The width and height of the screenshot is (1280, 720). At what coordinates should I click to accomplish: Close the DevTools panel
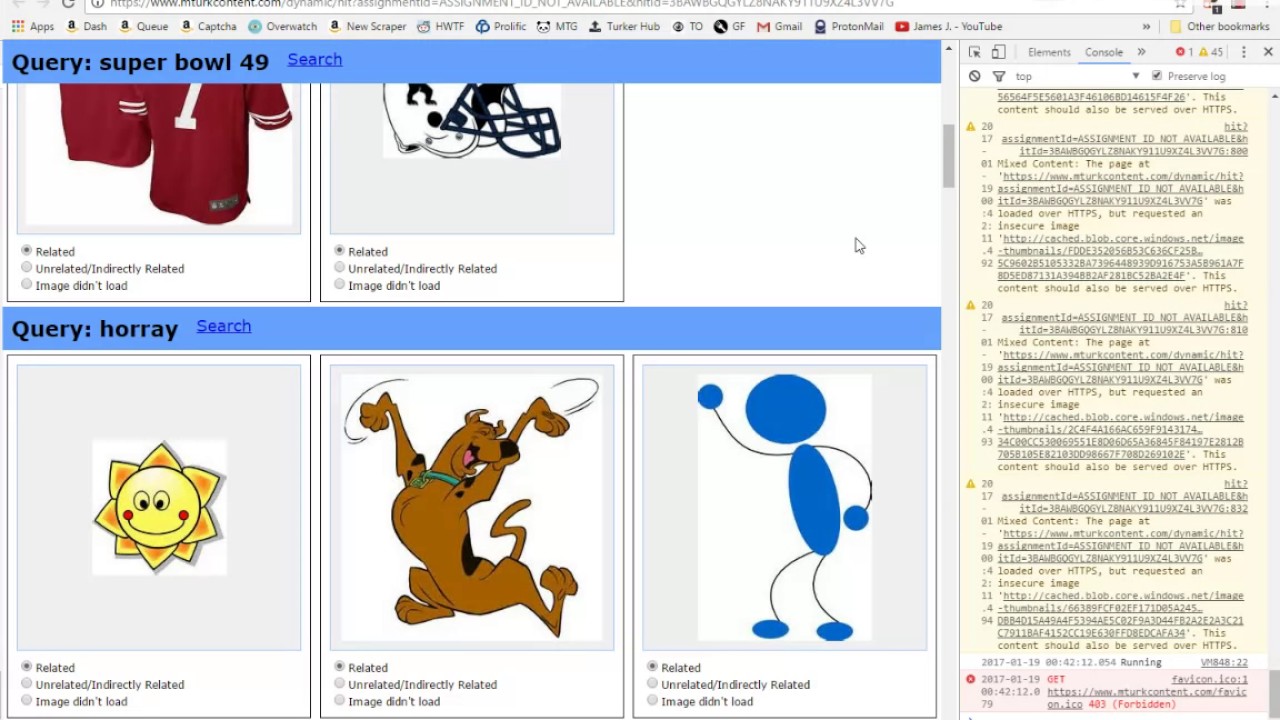click(1268, 52)
